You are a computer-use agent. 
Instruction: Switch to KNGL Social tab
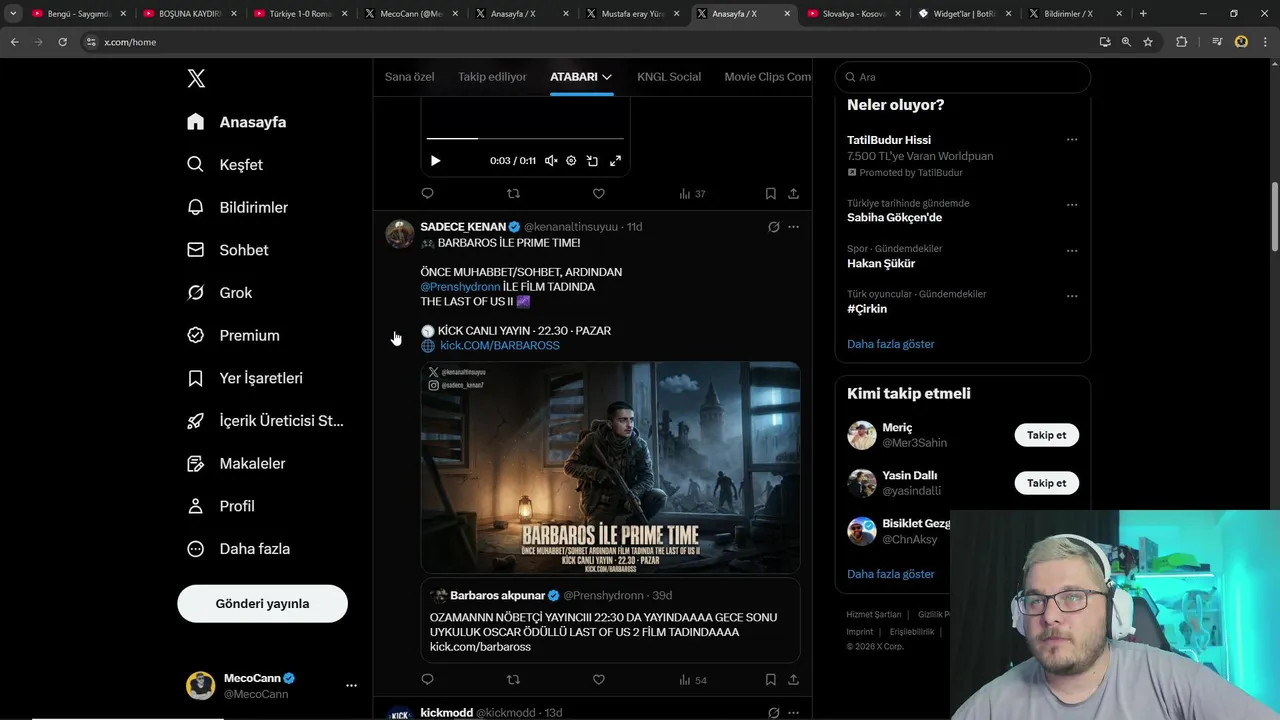[x=669, y=77]
